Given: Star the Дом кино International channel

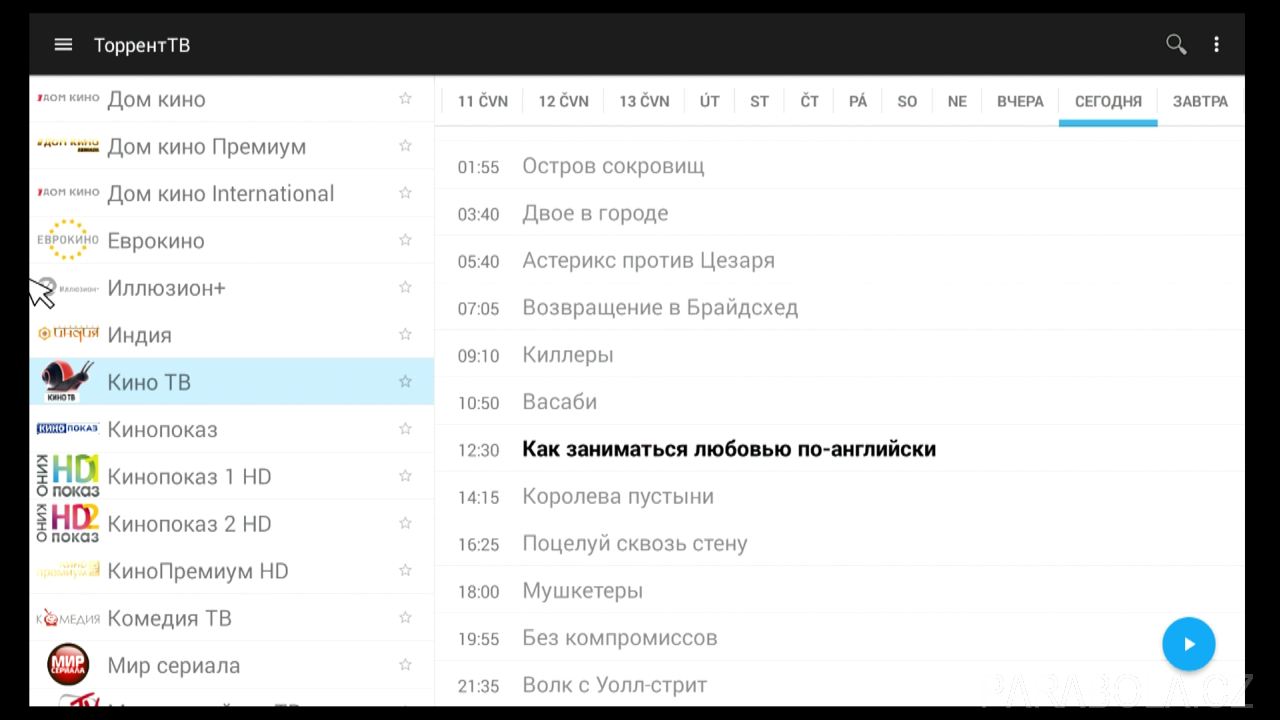Looking at the screenshot, I should pos(405,192).
